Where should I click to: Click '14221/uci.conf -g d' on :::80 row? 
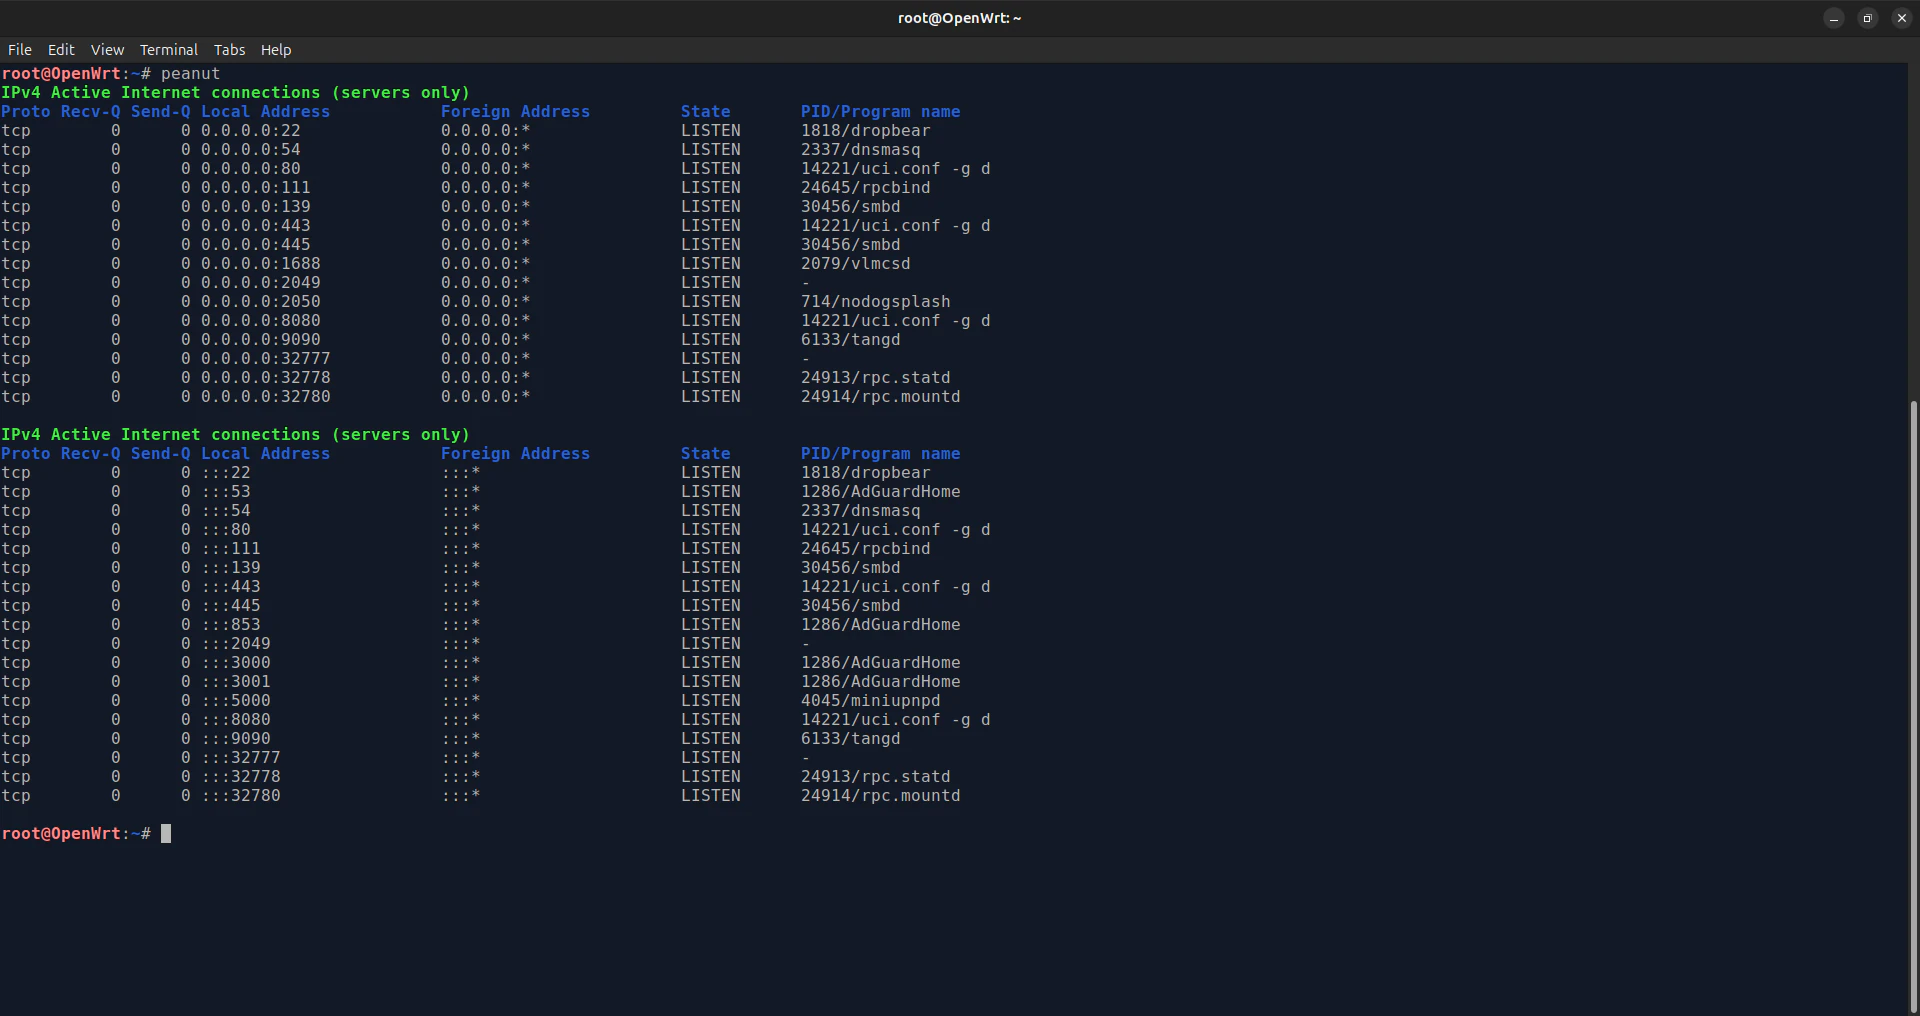tap(896, 530)
